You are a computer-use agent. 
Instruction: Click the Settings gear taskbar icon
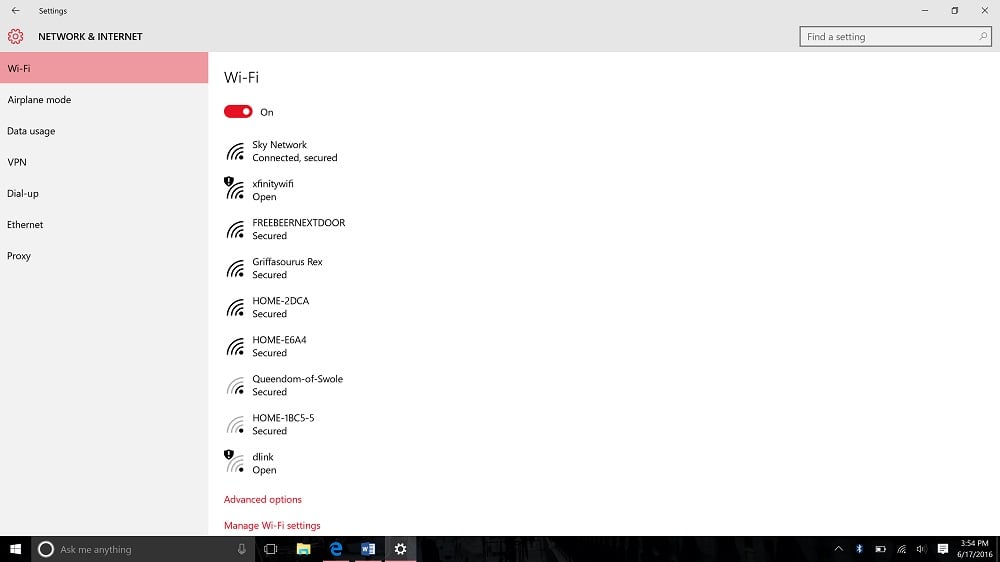click(x=401, y=549)
